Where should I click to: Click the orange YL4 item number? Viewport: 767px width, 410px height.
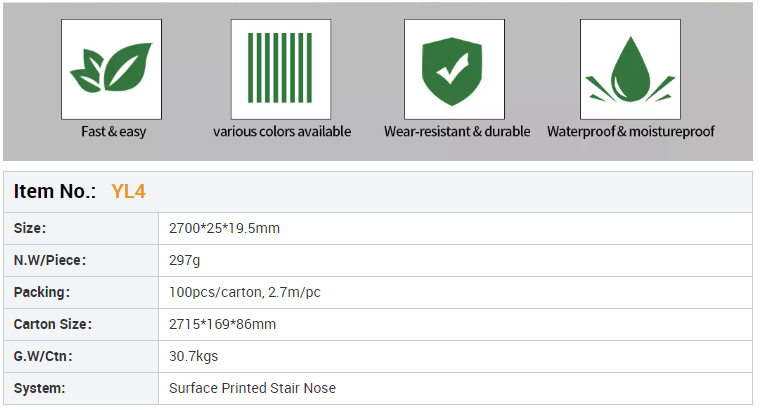pyautogui.click(x=129, y=192)
